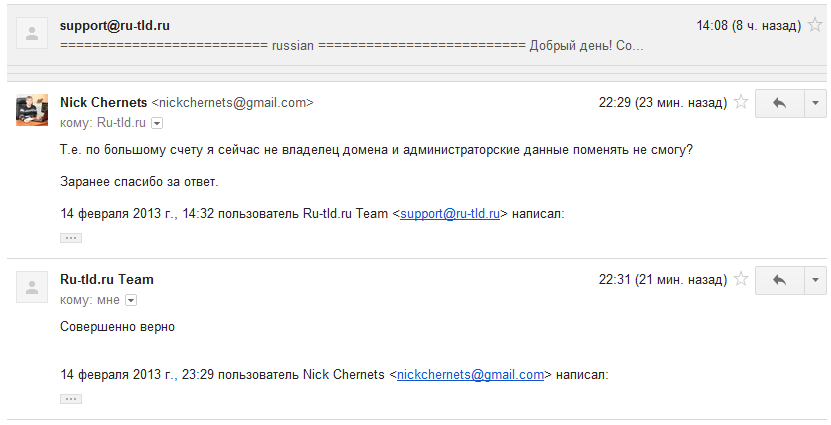831x425 pixels.
Task: Expand quoted text in Nick Chernets' message
Action: [71, 238]
